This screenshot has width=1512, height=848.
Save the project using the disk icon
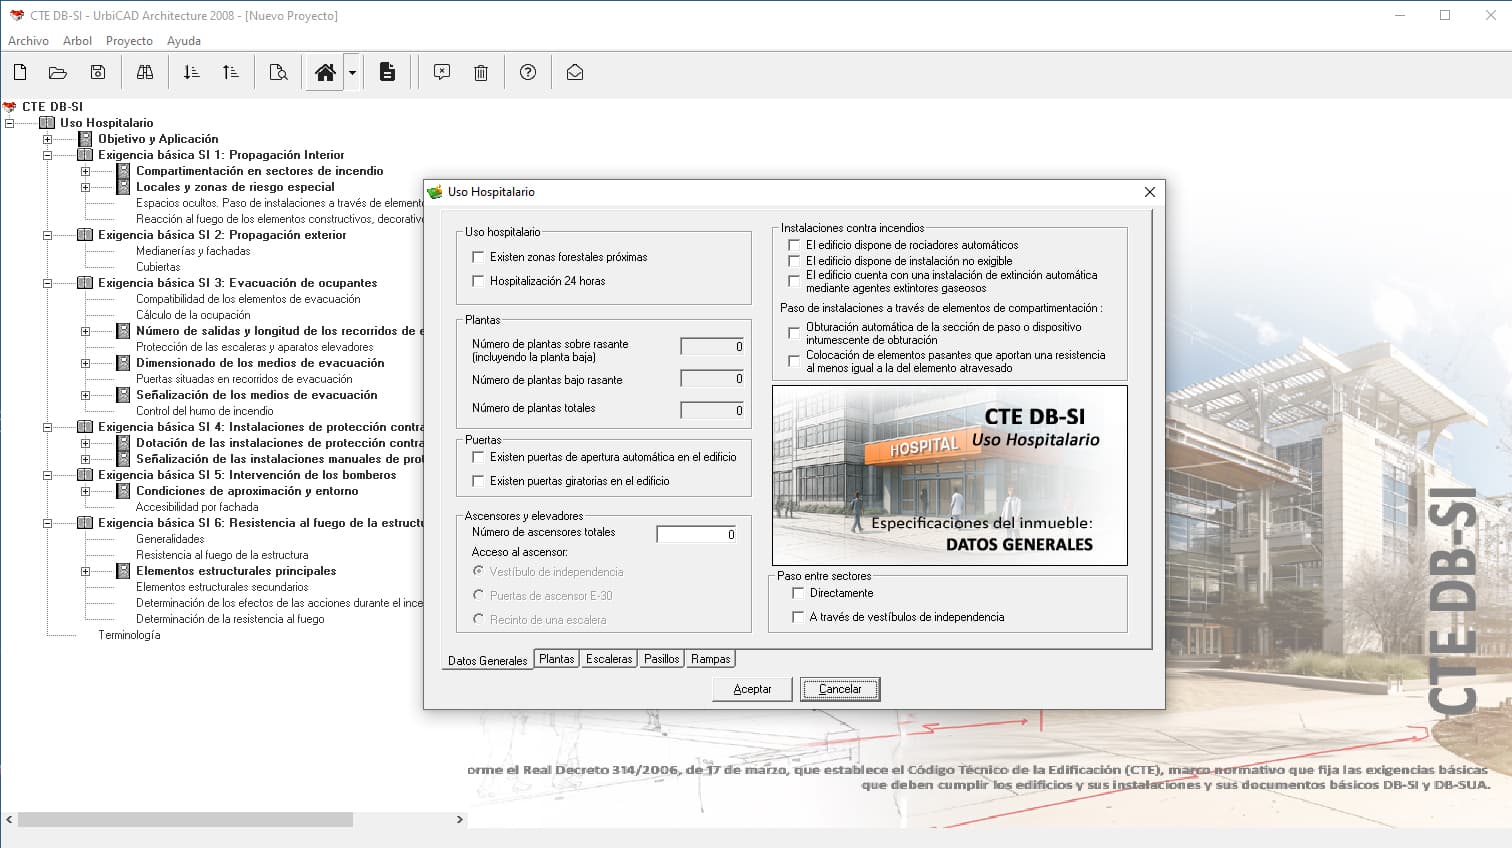(x=98, y=72)
